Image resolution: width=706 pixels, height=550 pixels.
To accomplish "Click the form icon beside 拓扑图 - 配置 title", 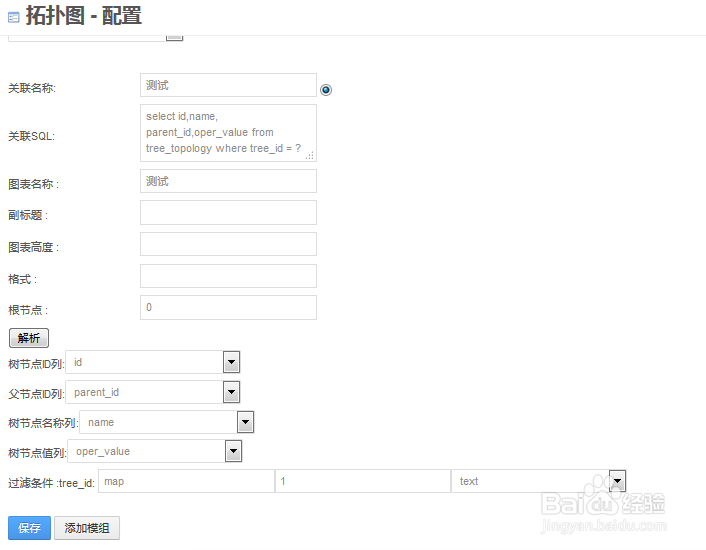I will 14,18.
